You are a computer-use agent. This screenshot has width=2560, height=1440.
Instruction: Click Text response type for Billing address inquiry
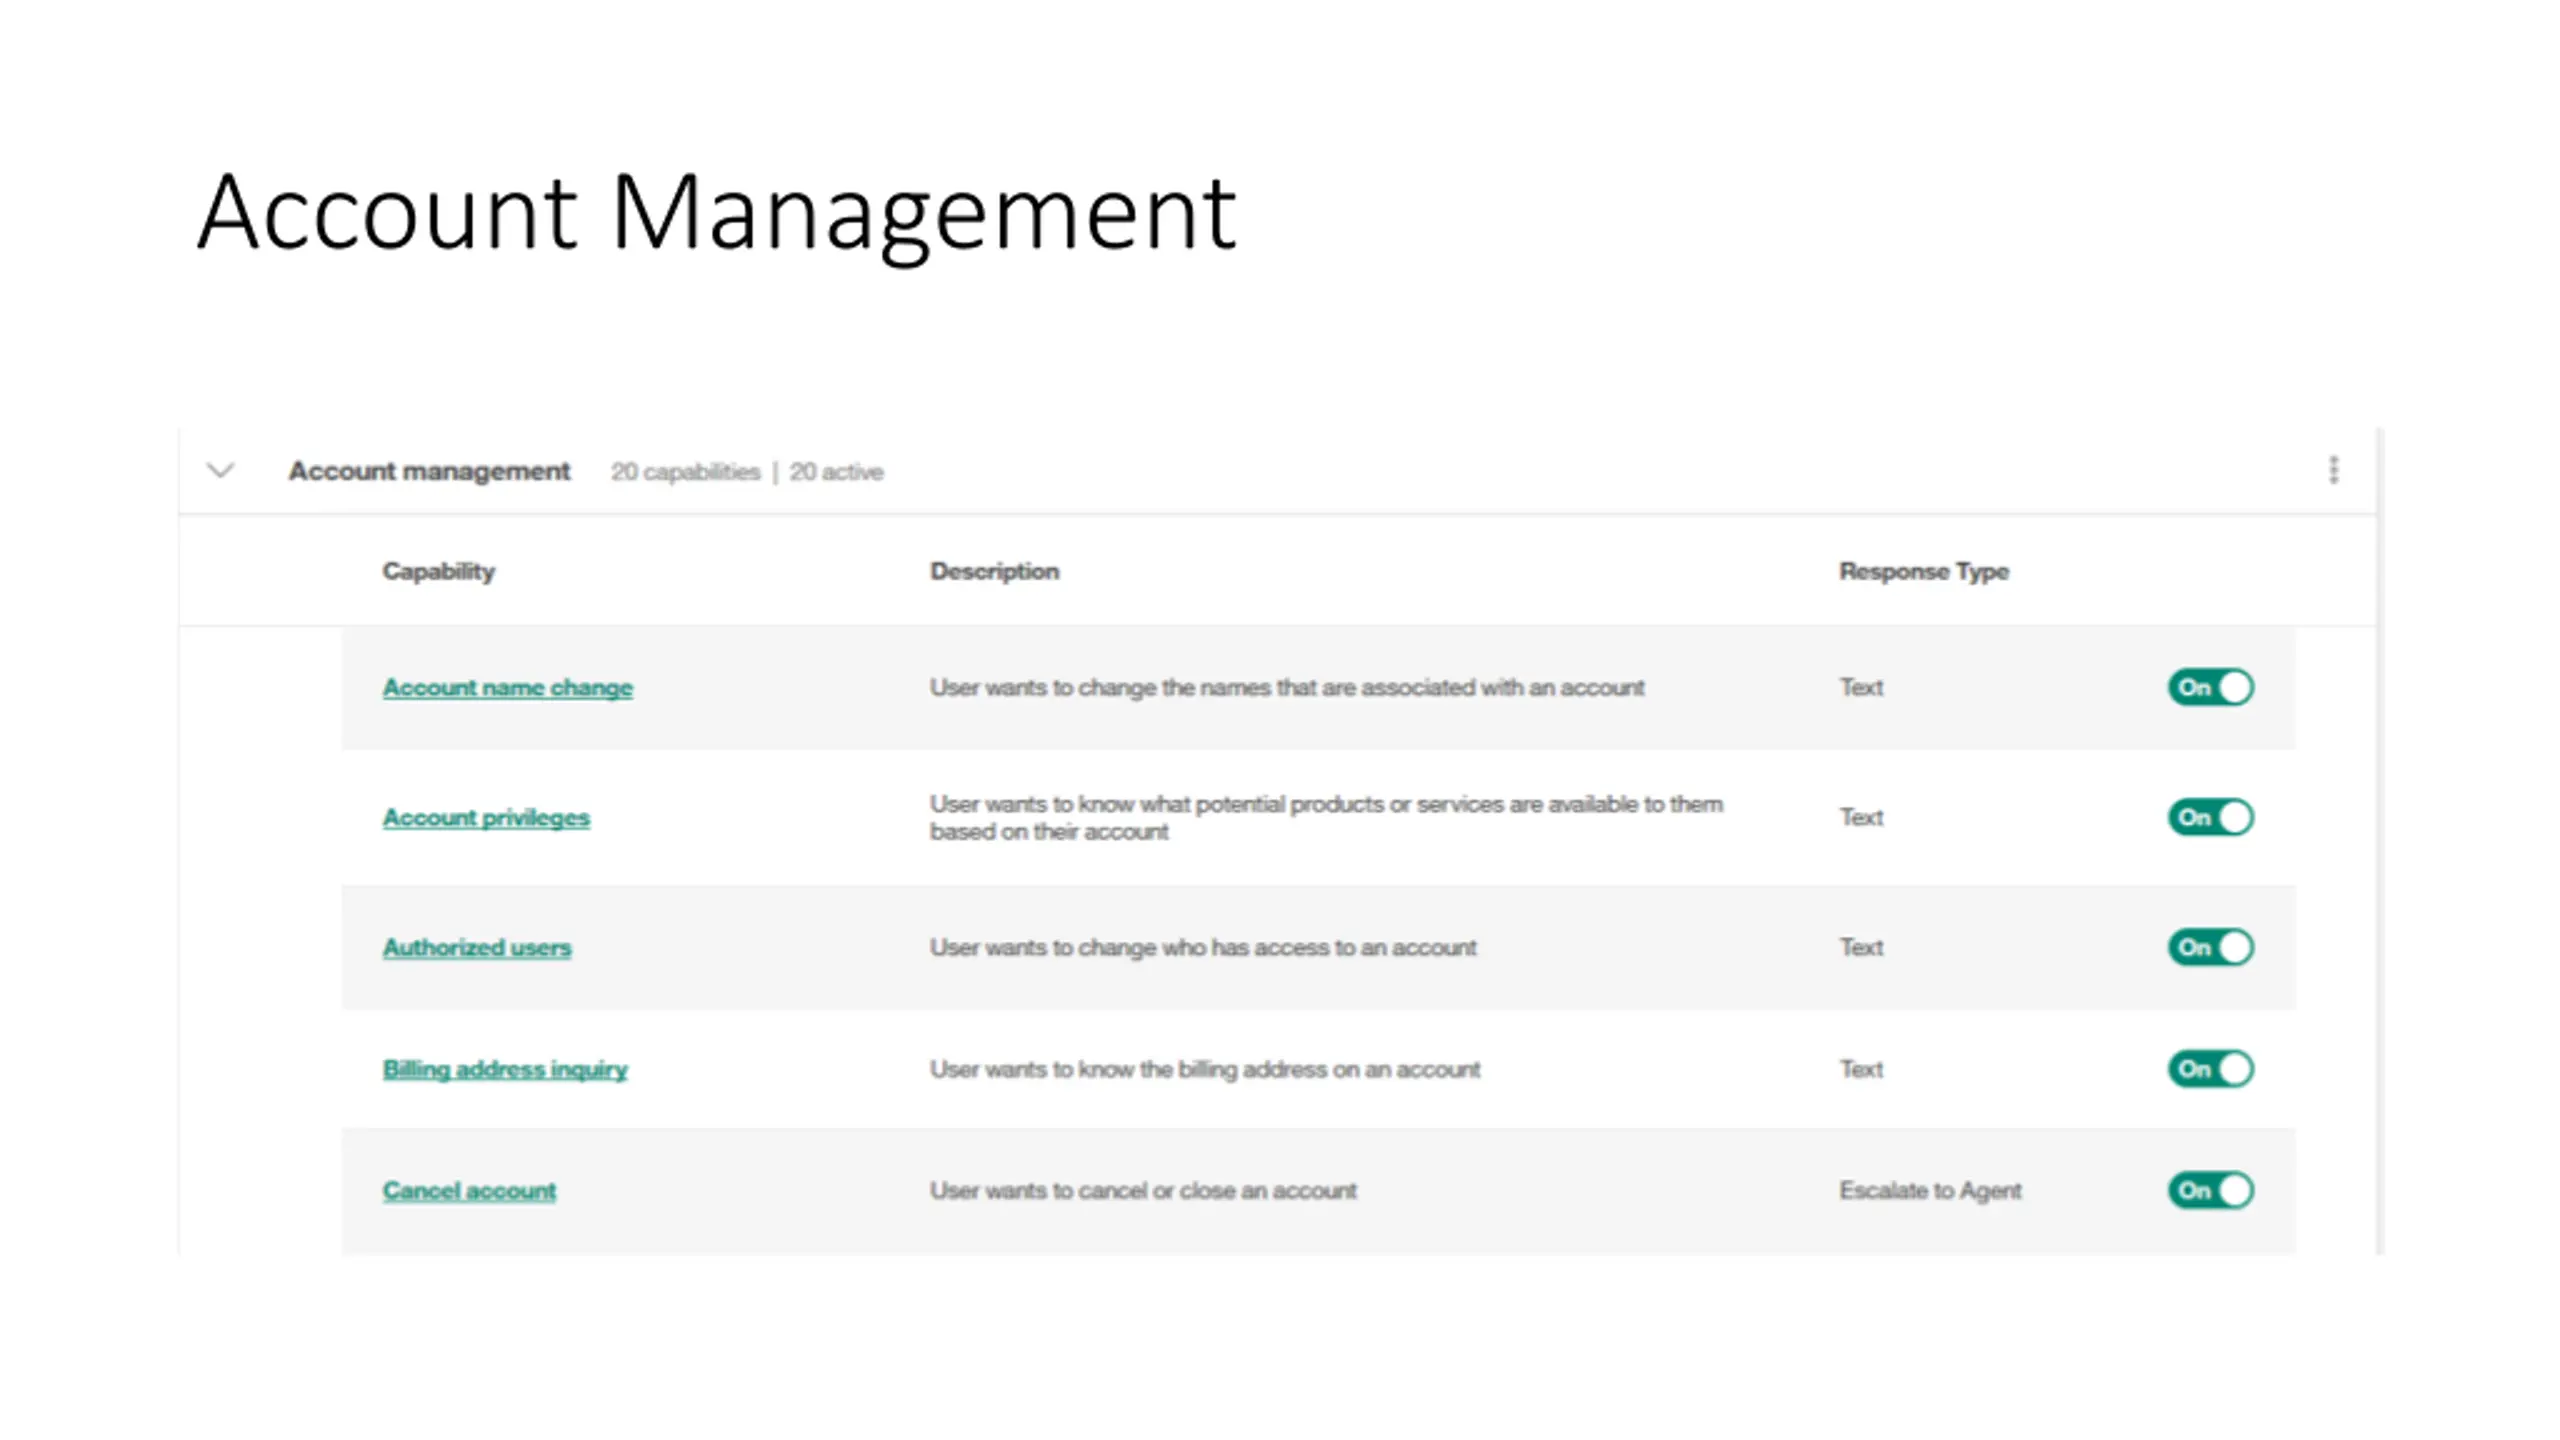click(1861, 1070)
